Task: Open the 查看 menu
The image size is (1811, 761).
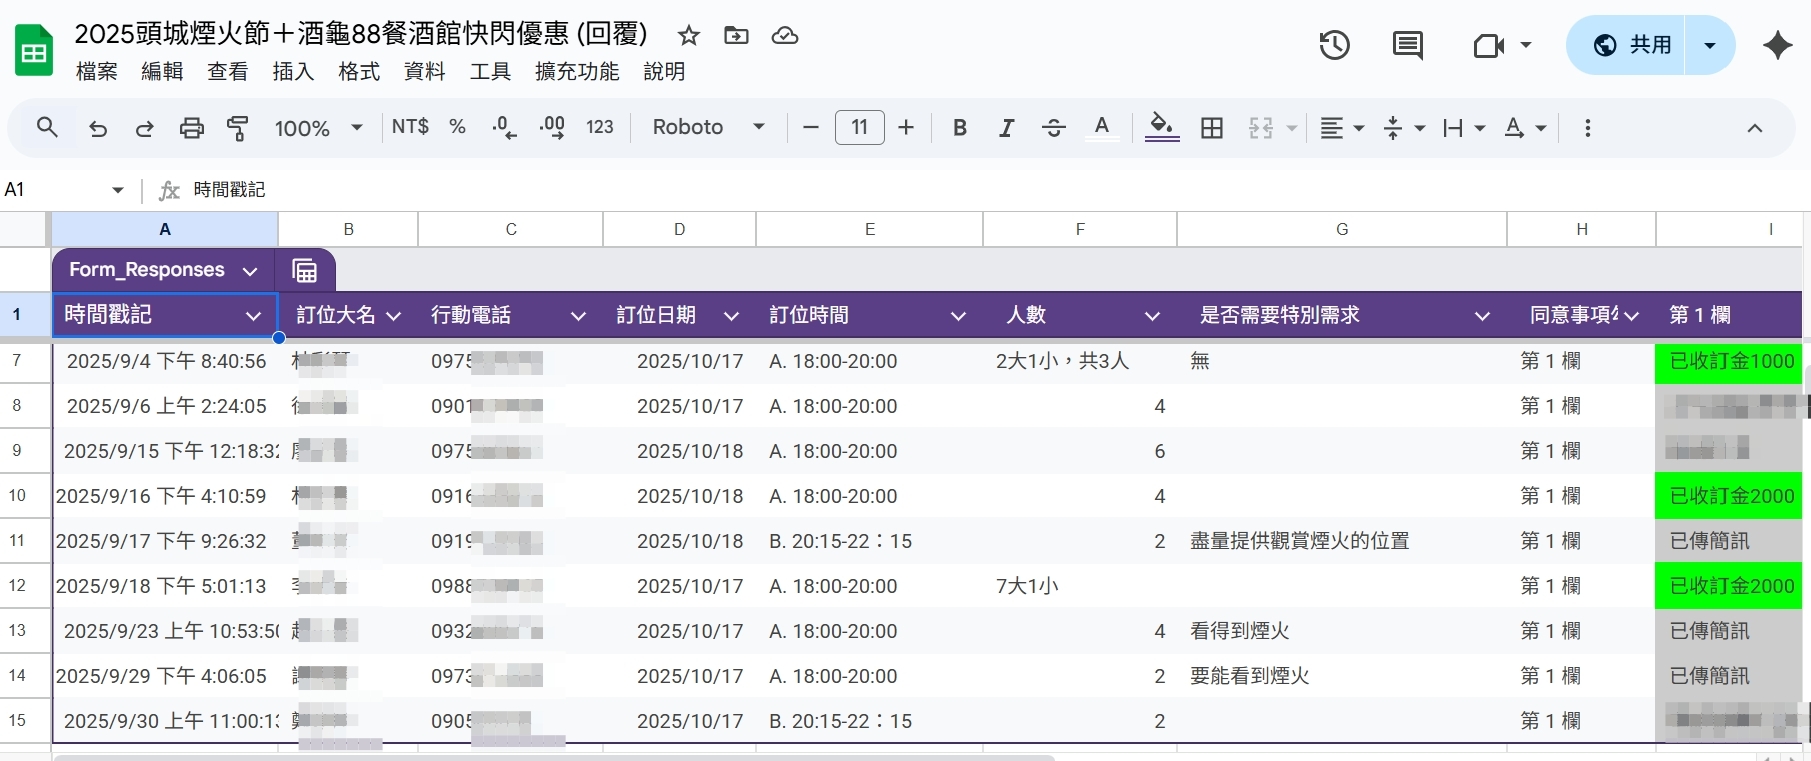Action: (x=228, y=72)
